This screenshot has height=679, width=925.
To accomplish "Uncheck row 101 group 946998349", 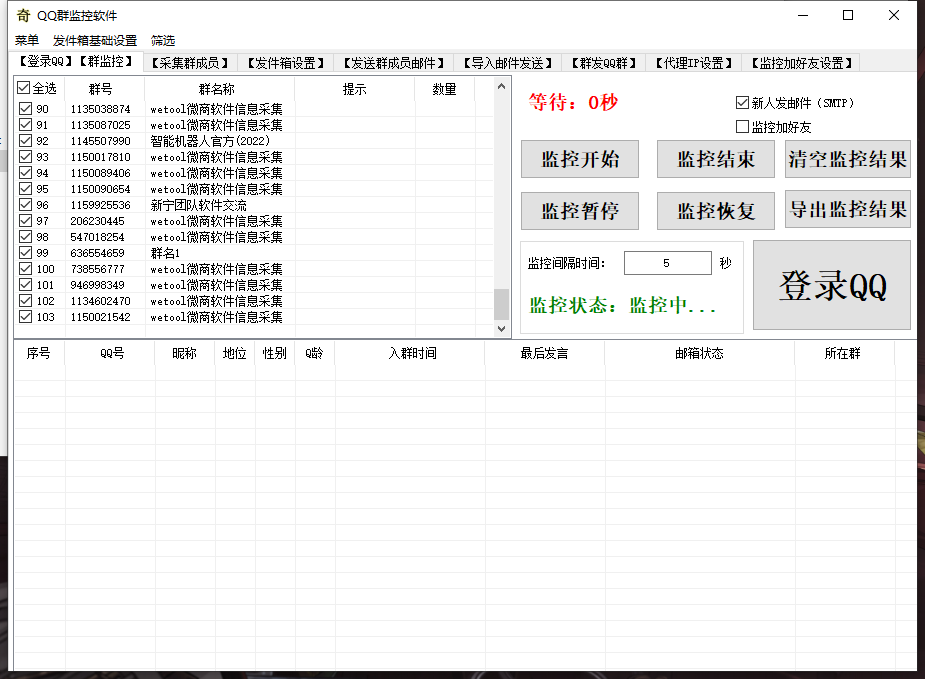I will point(25,285).
